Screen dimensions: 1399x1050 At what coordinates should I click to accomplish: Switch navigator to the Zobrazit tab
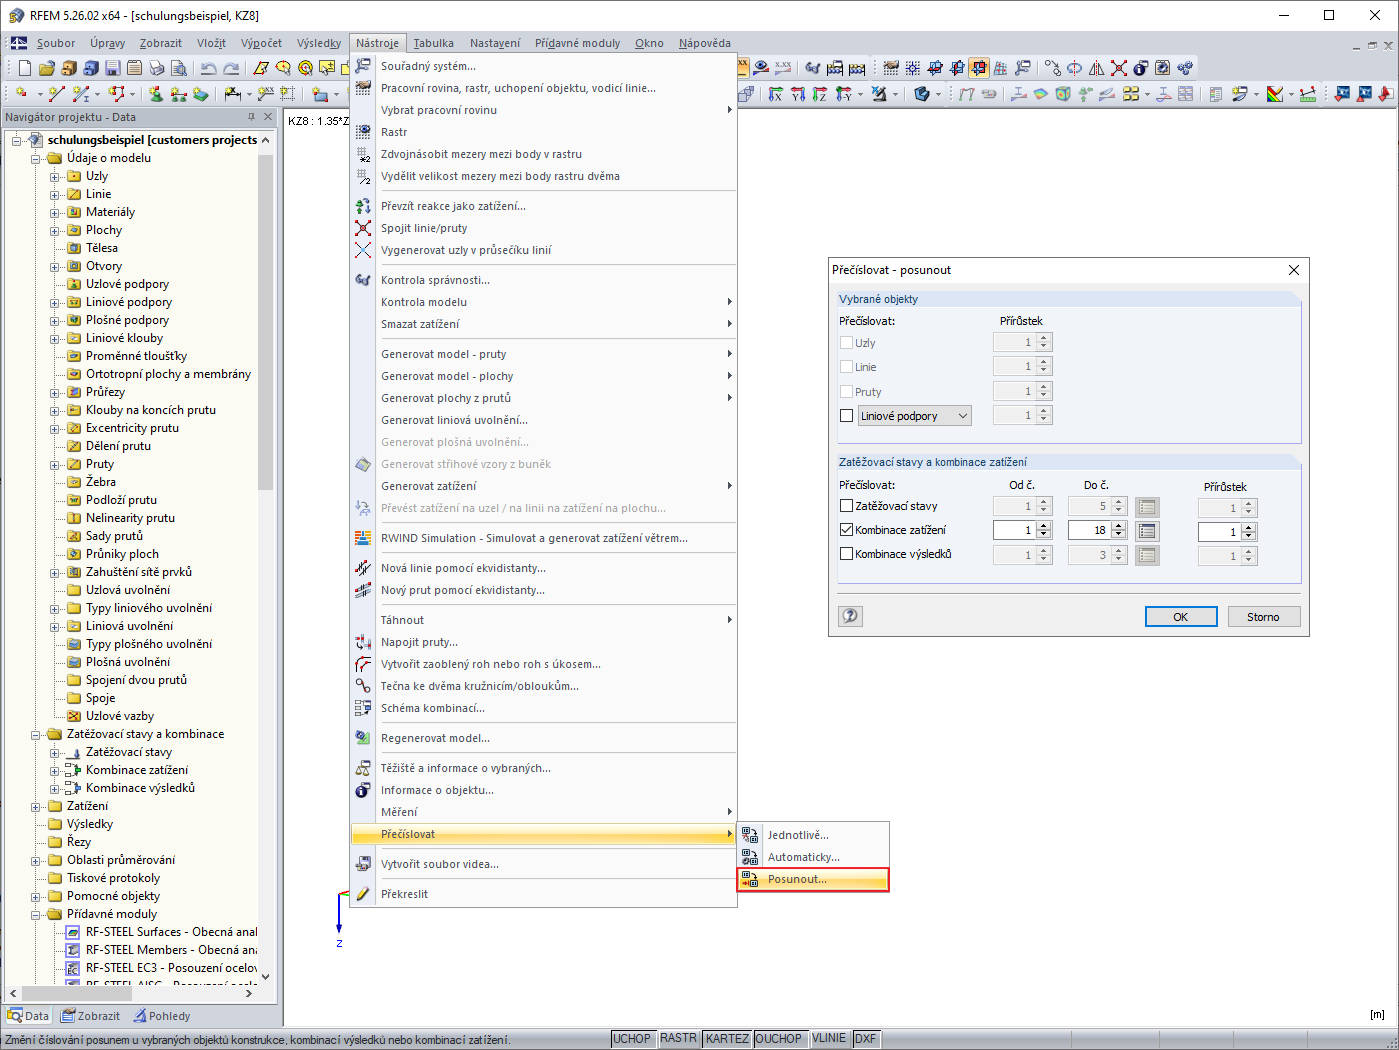tap(90, 1016)
